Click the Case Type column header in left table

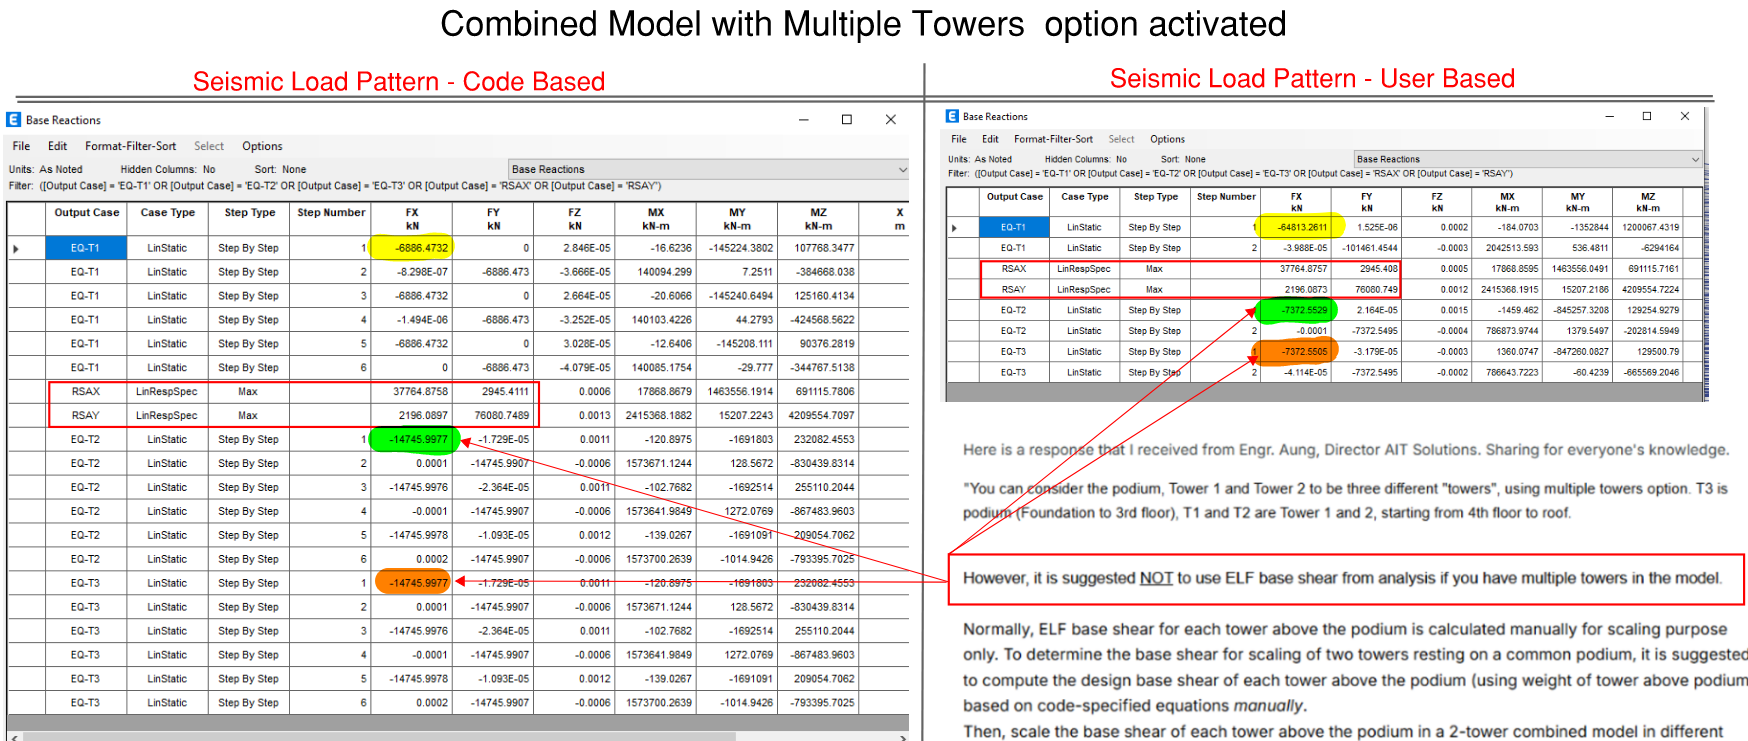tap(168, 218)
